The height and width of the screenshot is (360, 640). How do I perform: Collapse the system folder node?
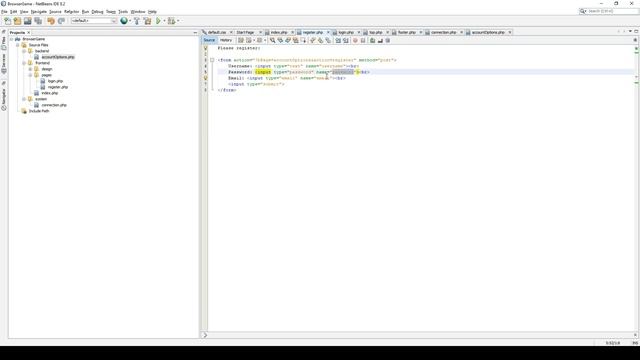tap(24, 99)
